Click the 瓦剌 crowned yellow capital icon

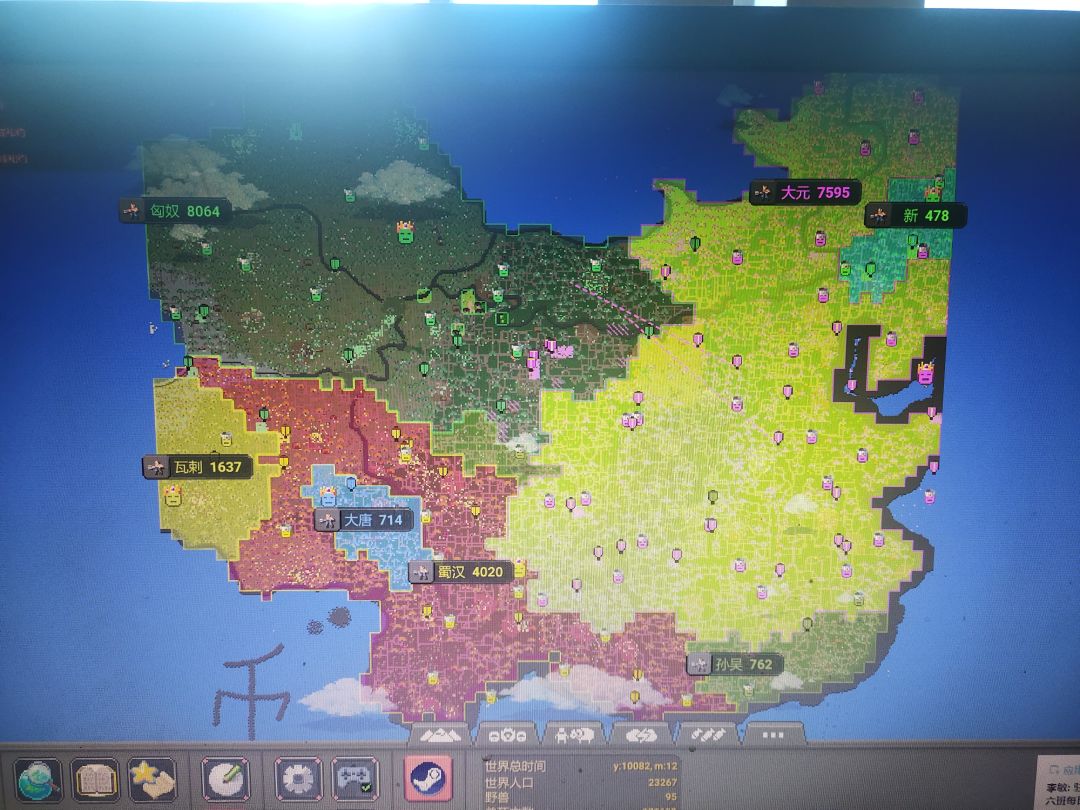click(172, 495)
